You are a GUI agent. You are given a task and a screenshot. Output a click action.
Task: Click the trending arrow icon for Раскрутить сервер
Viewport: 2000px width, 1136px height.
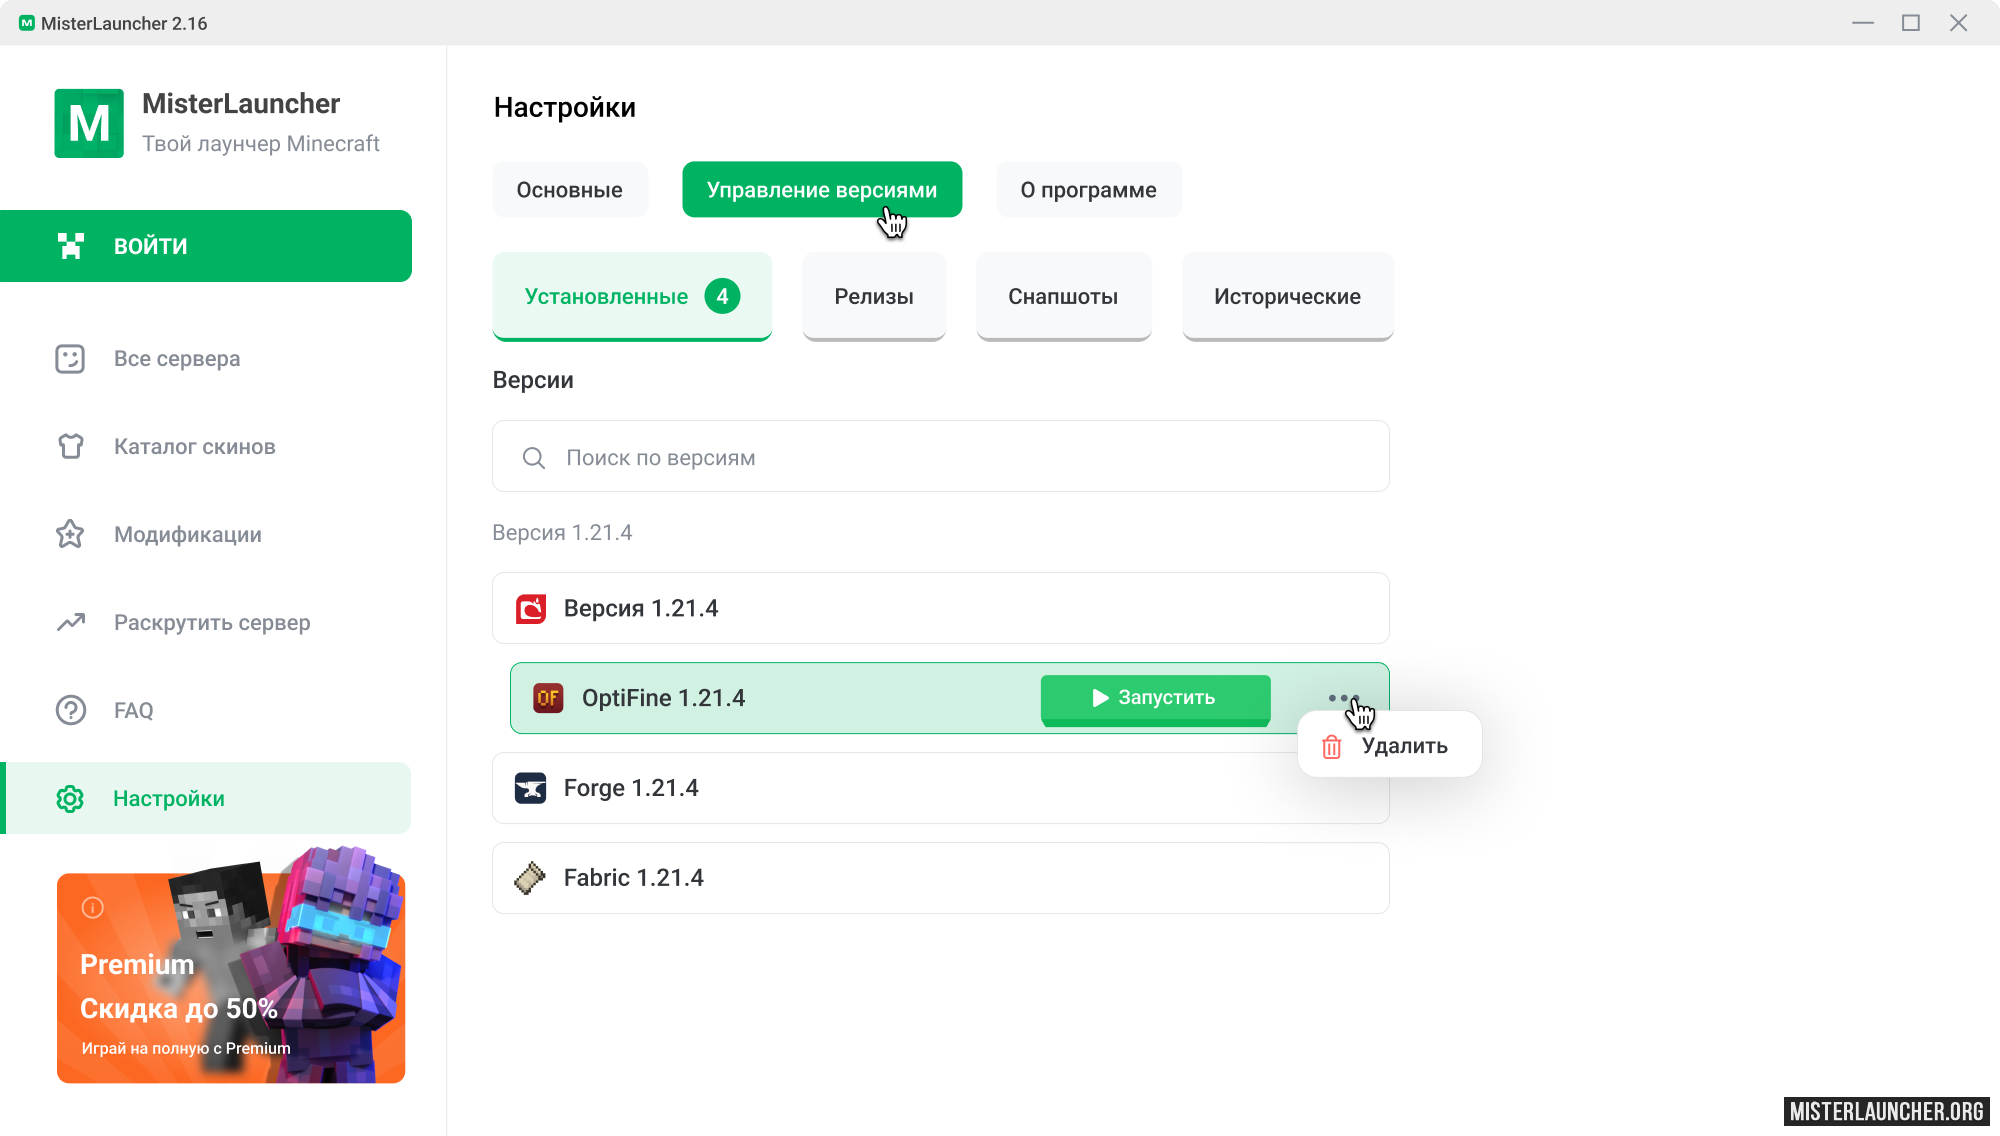[70, 622]
